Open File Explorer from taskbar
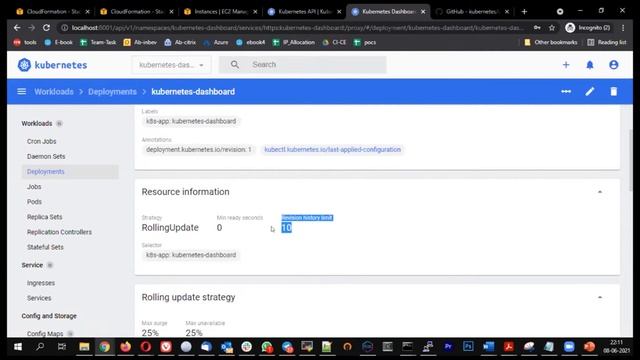The width and height of the screenshot is (640, 360). pos(84,347)
